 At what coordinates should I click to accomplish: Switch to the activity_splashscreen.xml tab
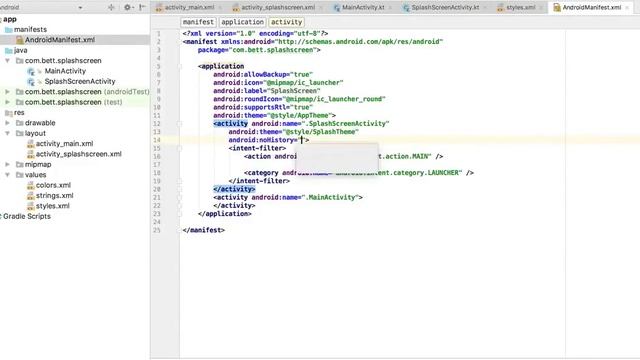[278, 7]
